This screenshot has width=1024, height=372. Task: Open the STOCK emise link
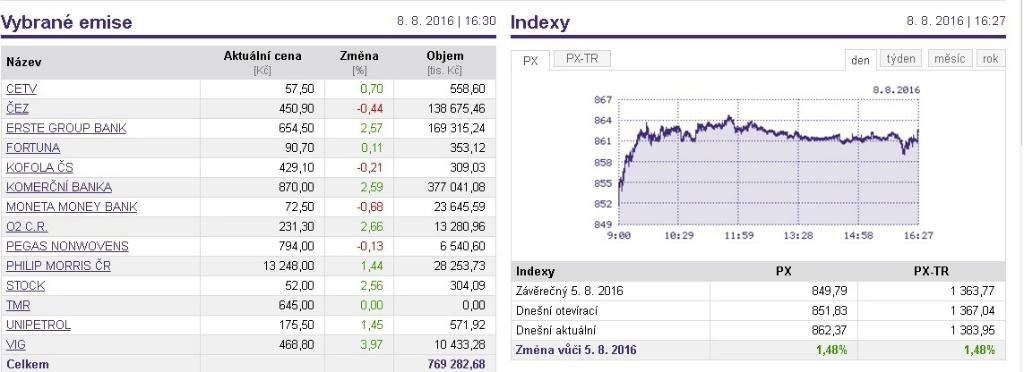(x=25, y=285)
